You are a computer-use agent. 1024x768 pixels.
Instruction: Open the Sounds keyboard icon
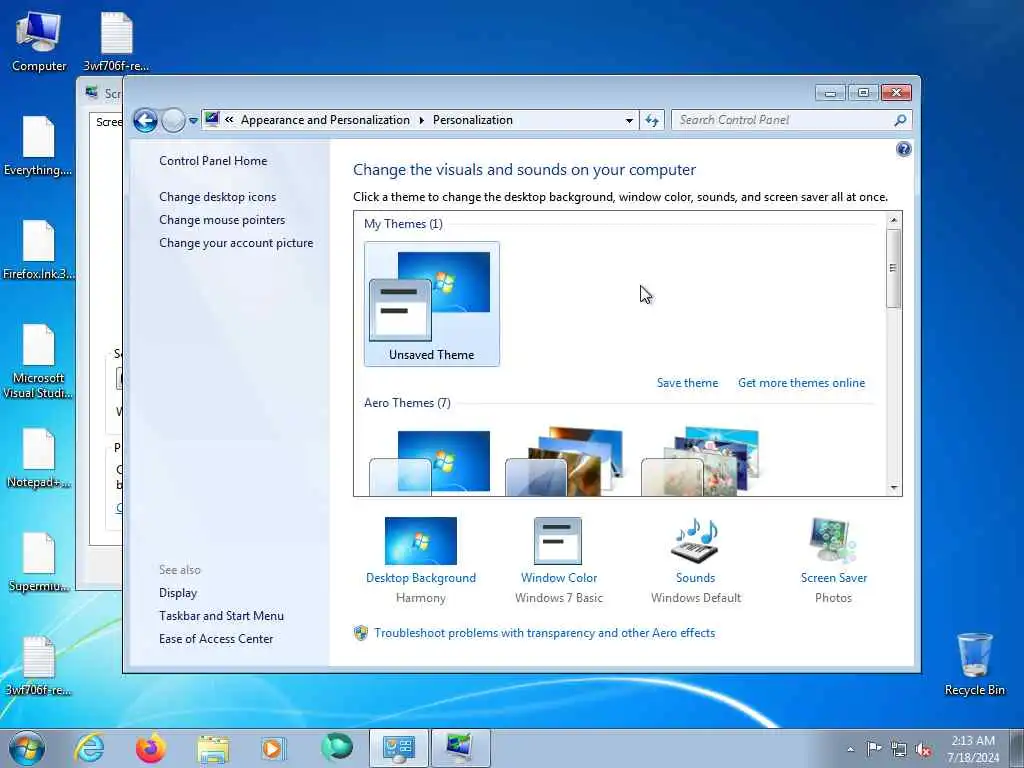(695, 541)
